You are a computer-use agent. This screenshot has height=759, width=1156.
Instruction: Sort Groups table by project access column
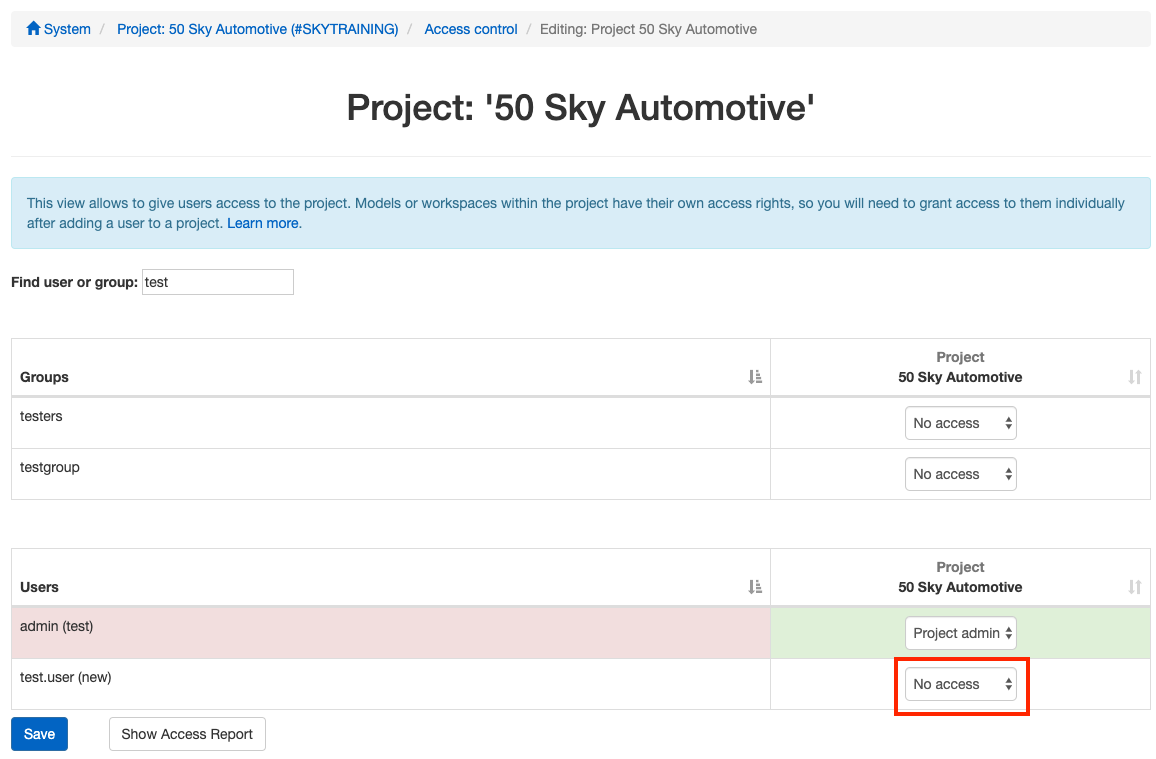pos(1134,377)
